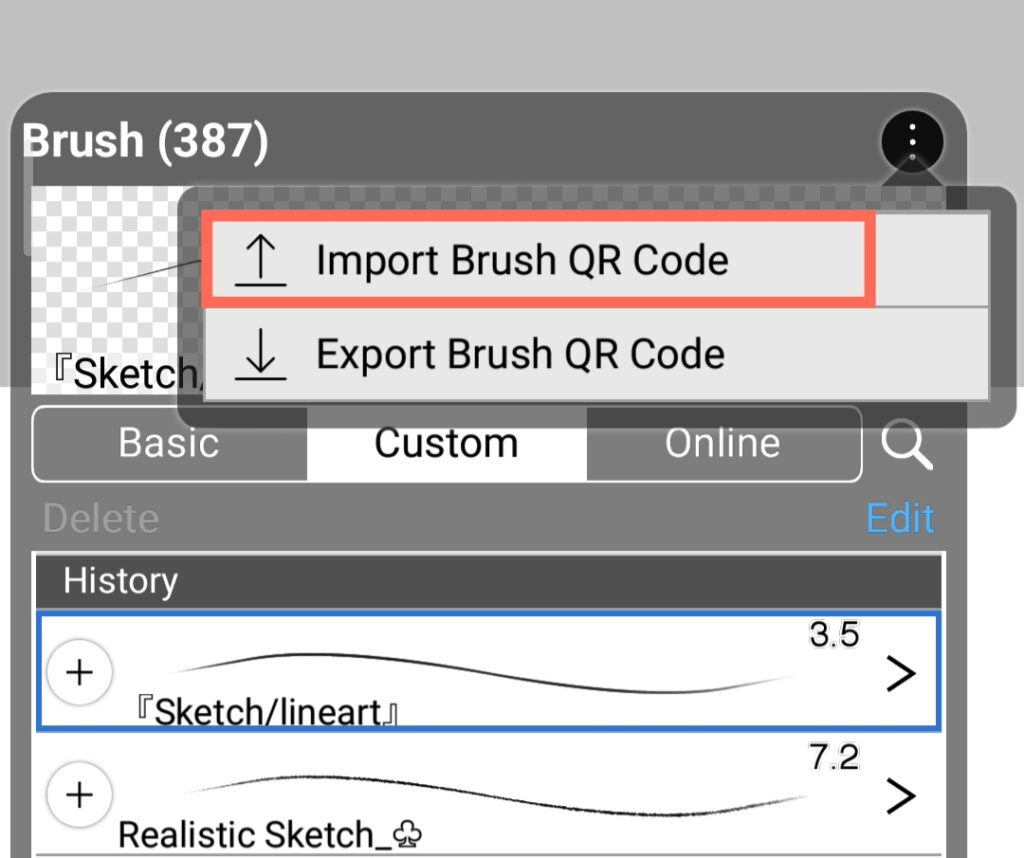Click the Brush (387) panel title
Image resolution: width=1024 pixels, height=858 pixels.
(x=146, y=141)
